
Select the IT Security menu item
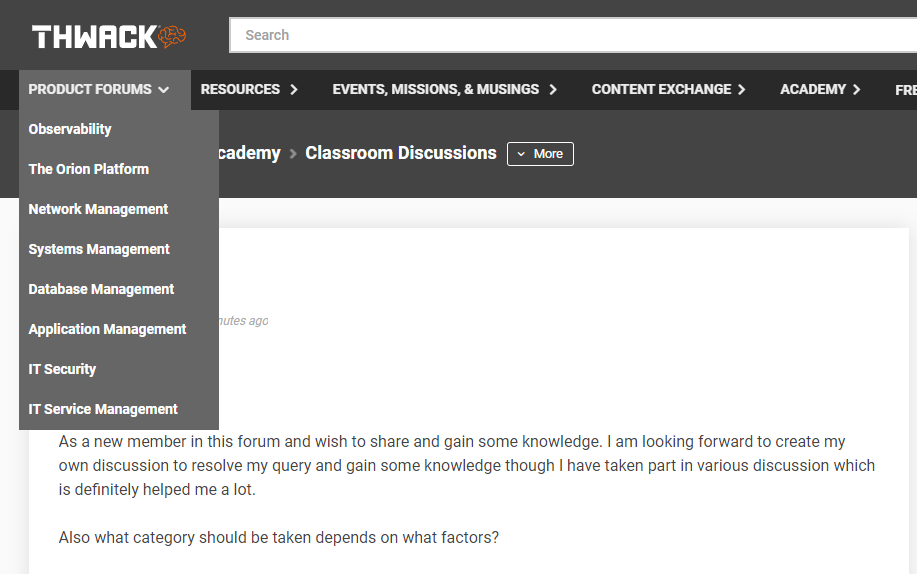(x=62, y=369)
